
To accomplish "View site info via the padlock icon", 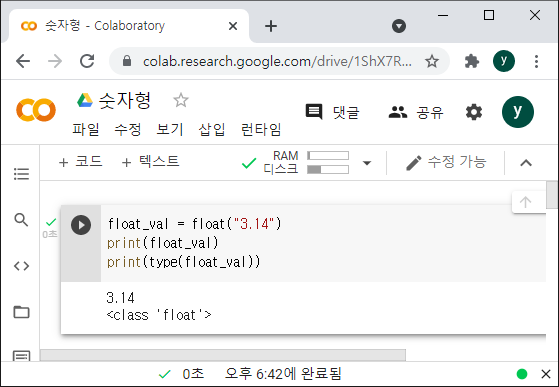I will coord(127,61).
